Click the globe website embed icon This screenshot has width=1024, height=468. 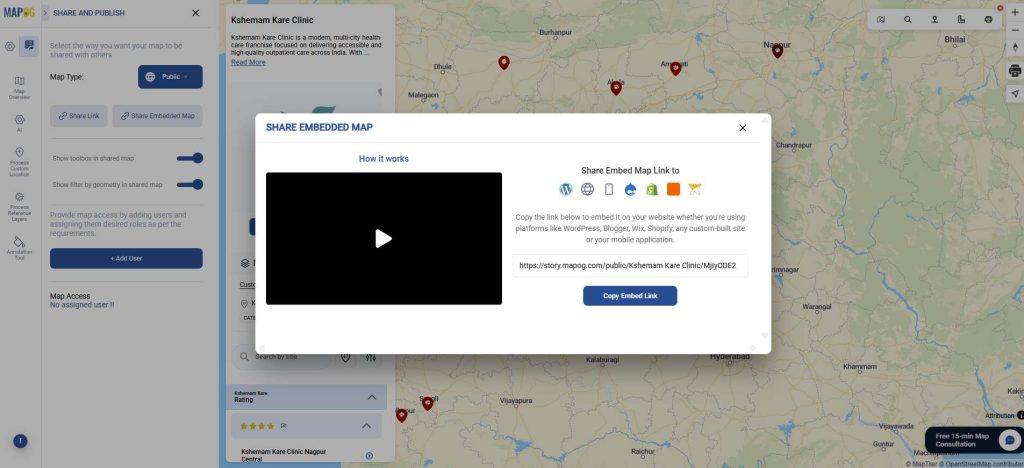pos(588,189)
